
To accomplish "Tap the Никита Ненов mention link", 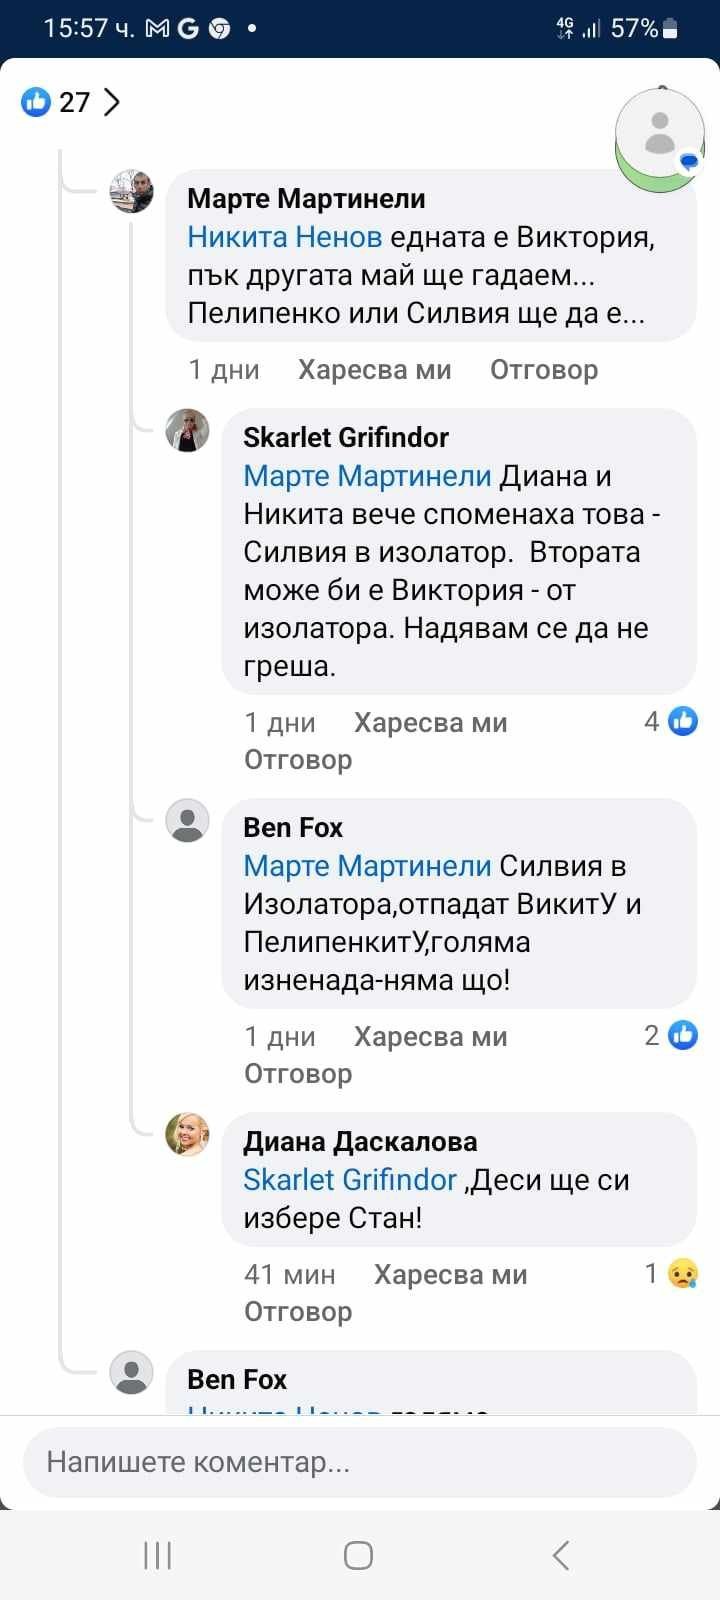I will 284,237.
